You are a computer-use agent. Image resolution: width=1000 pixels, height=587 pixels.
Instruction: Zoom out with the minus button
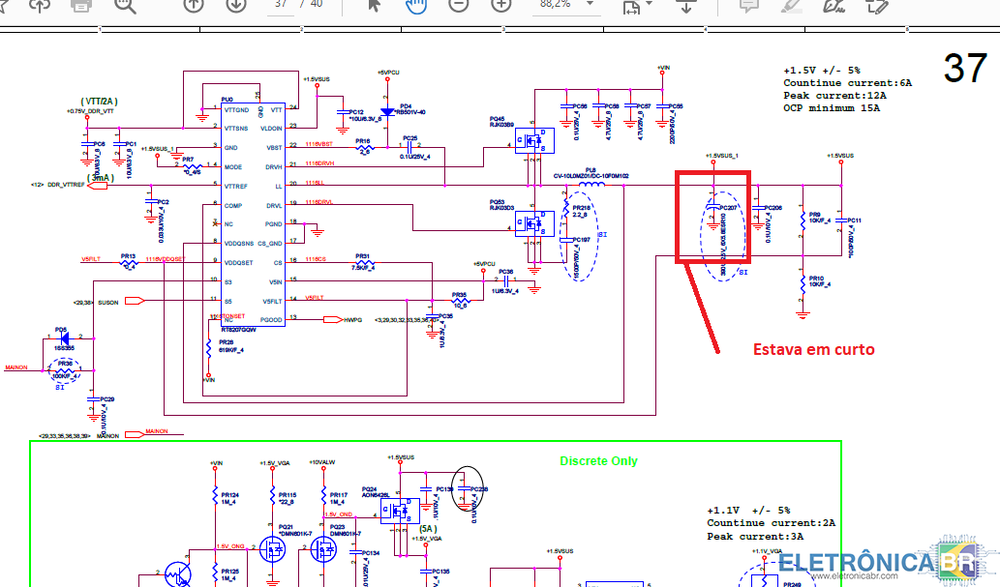(459, 5)
